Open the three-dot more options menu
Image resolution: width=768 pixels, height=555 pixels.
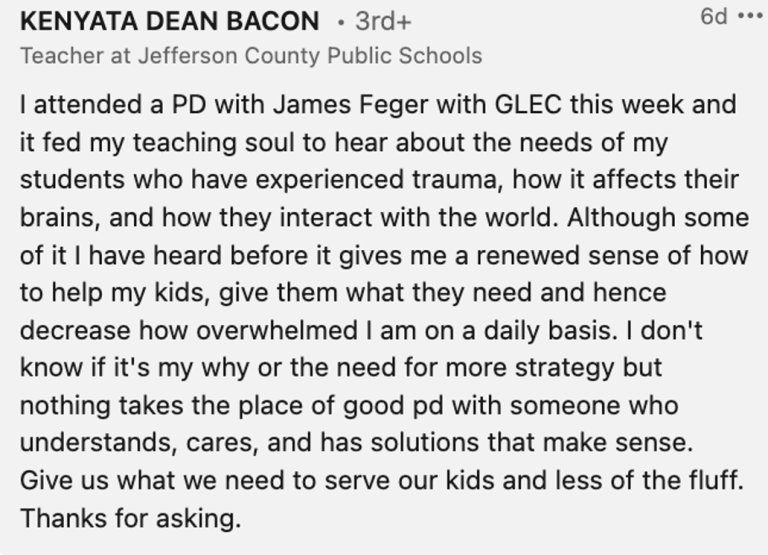pos(750,16)
